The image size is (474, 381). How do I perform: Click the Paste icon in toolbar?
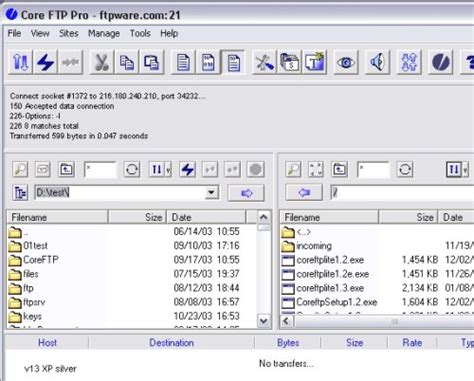coord(152,62)
